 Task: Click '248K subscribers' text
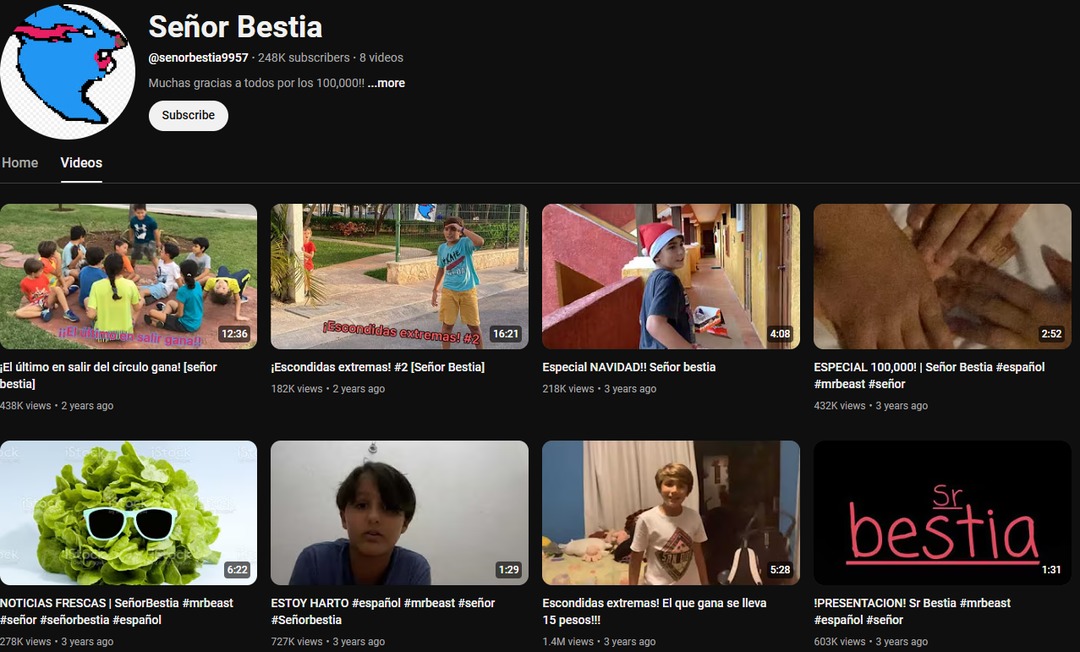tap(304, 58)
